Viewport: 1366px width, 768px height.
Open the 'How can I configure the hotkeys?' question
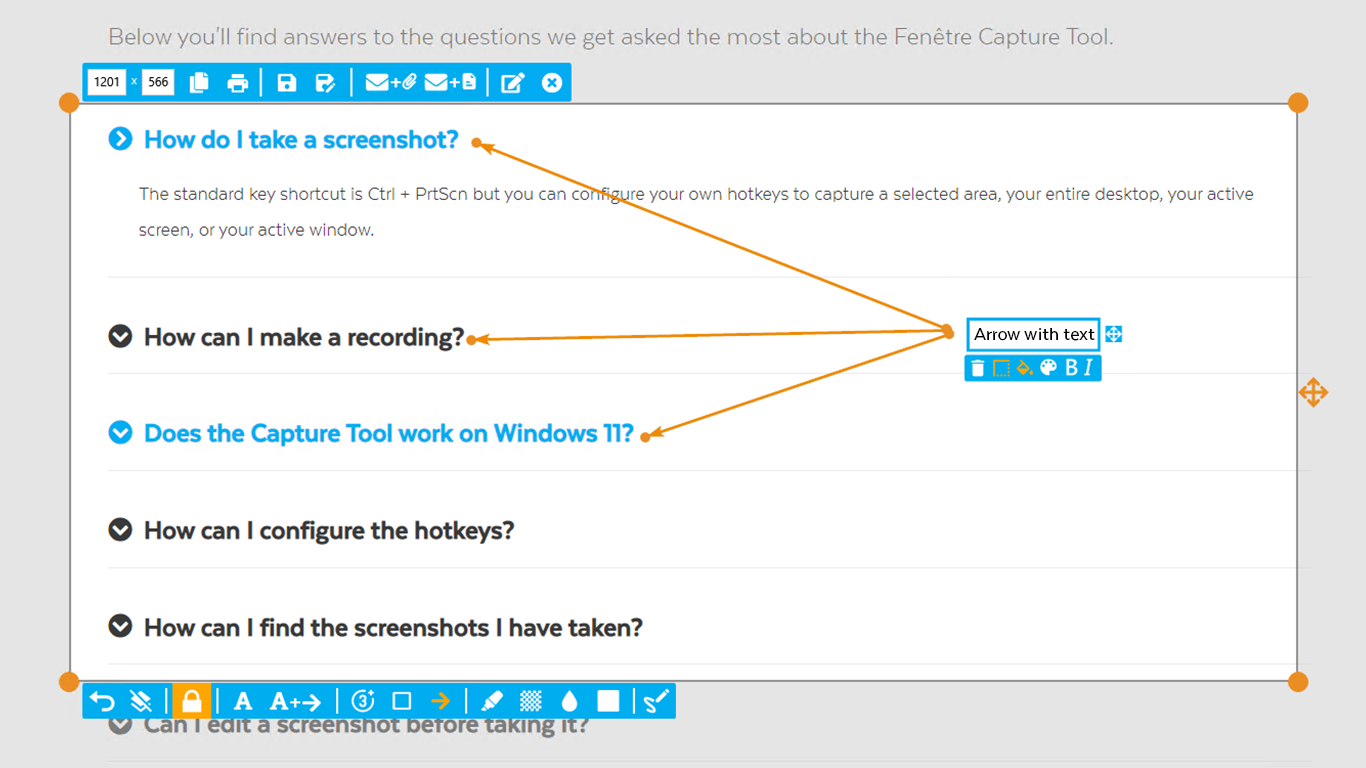(x=329, y=530)
